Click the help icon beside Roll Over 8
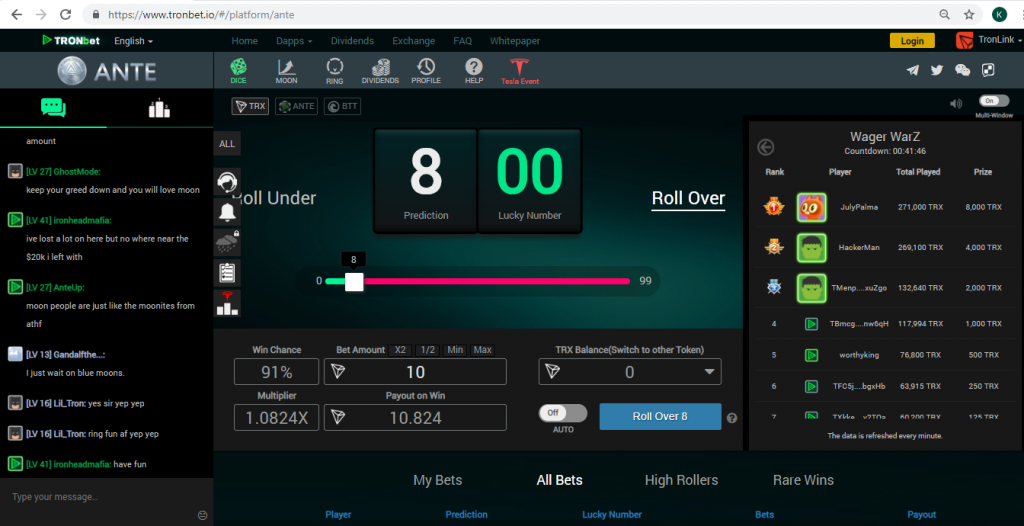 coord(732,418)
